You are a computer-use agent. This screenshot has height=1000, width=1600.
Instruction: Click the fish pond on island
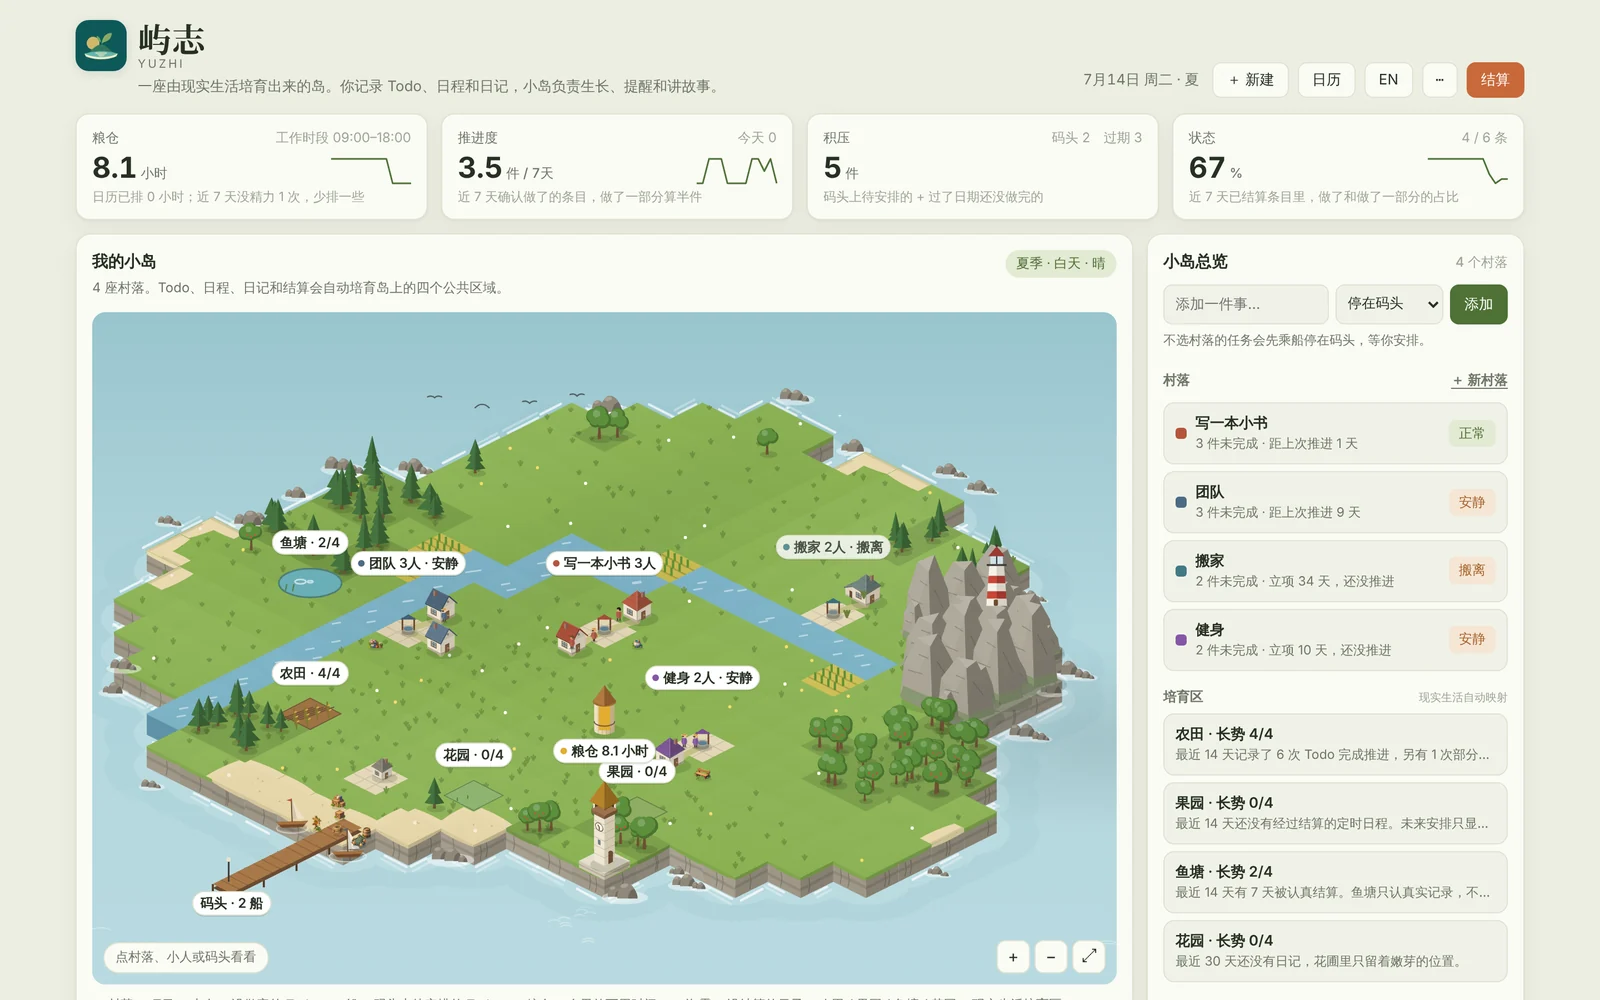(310, 581)
